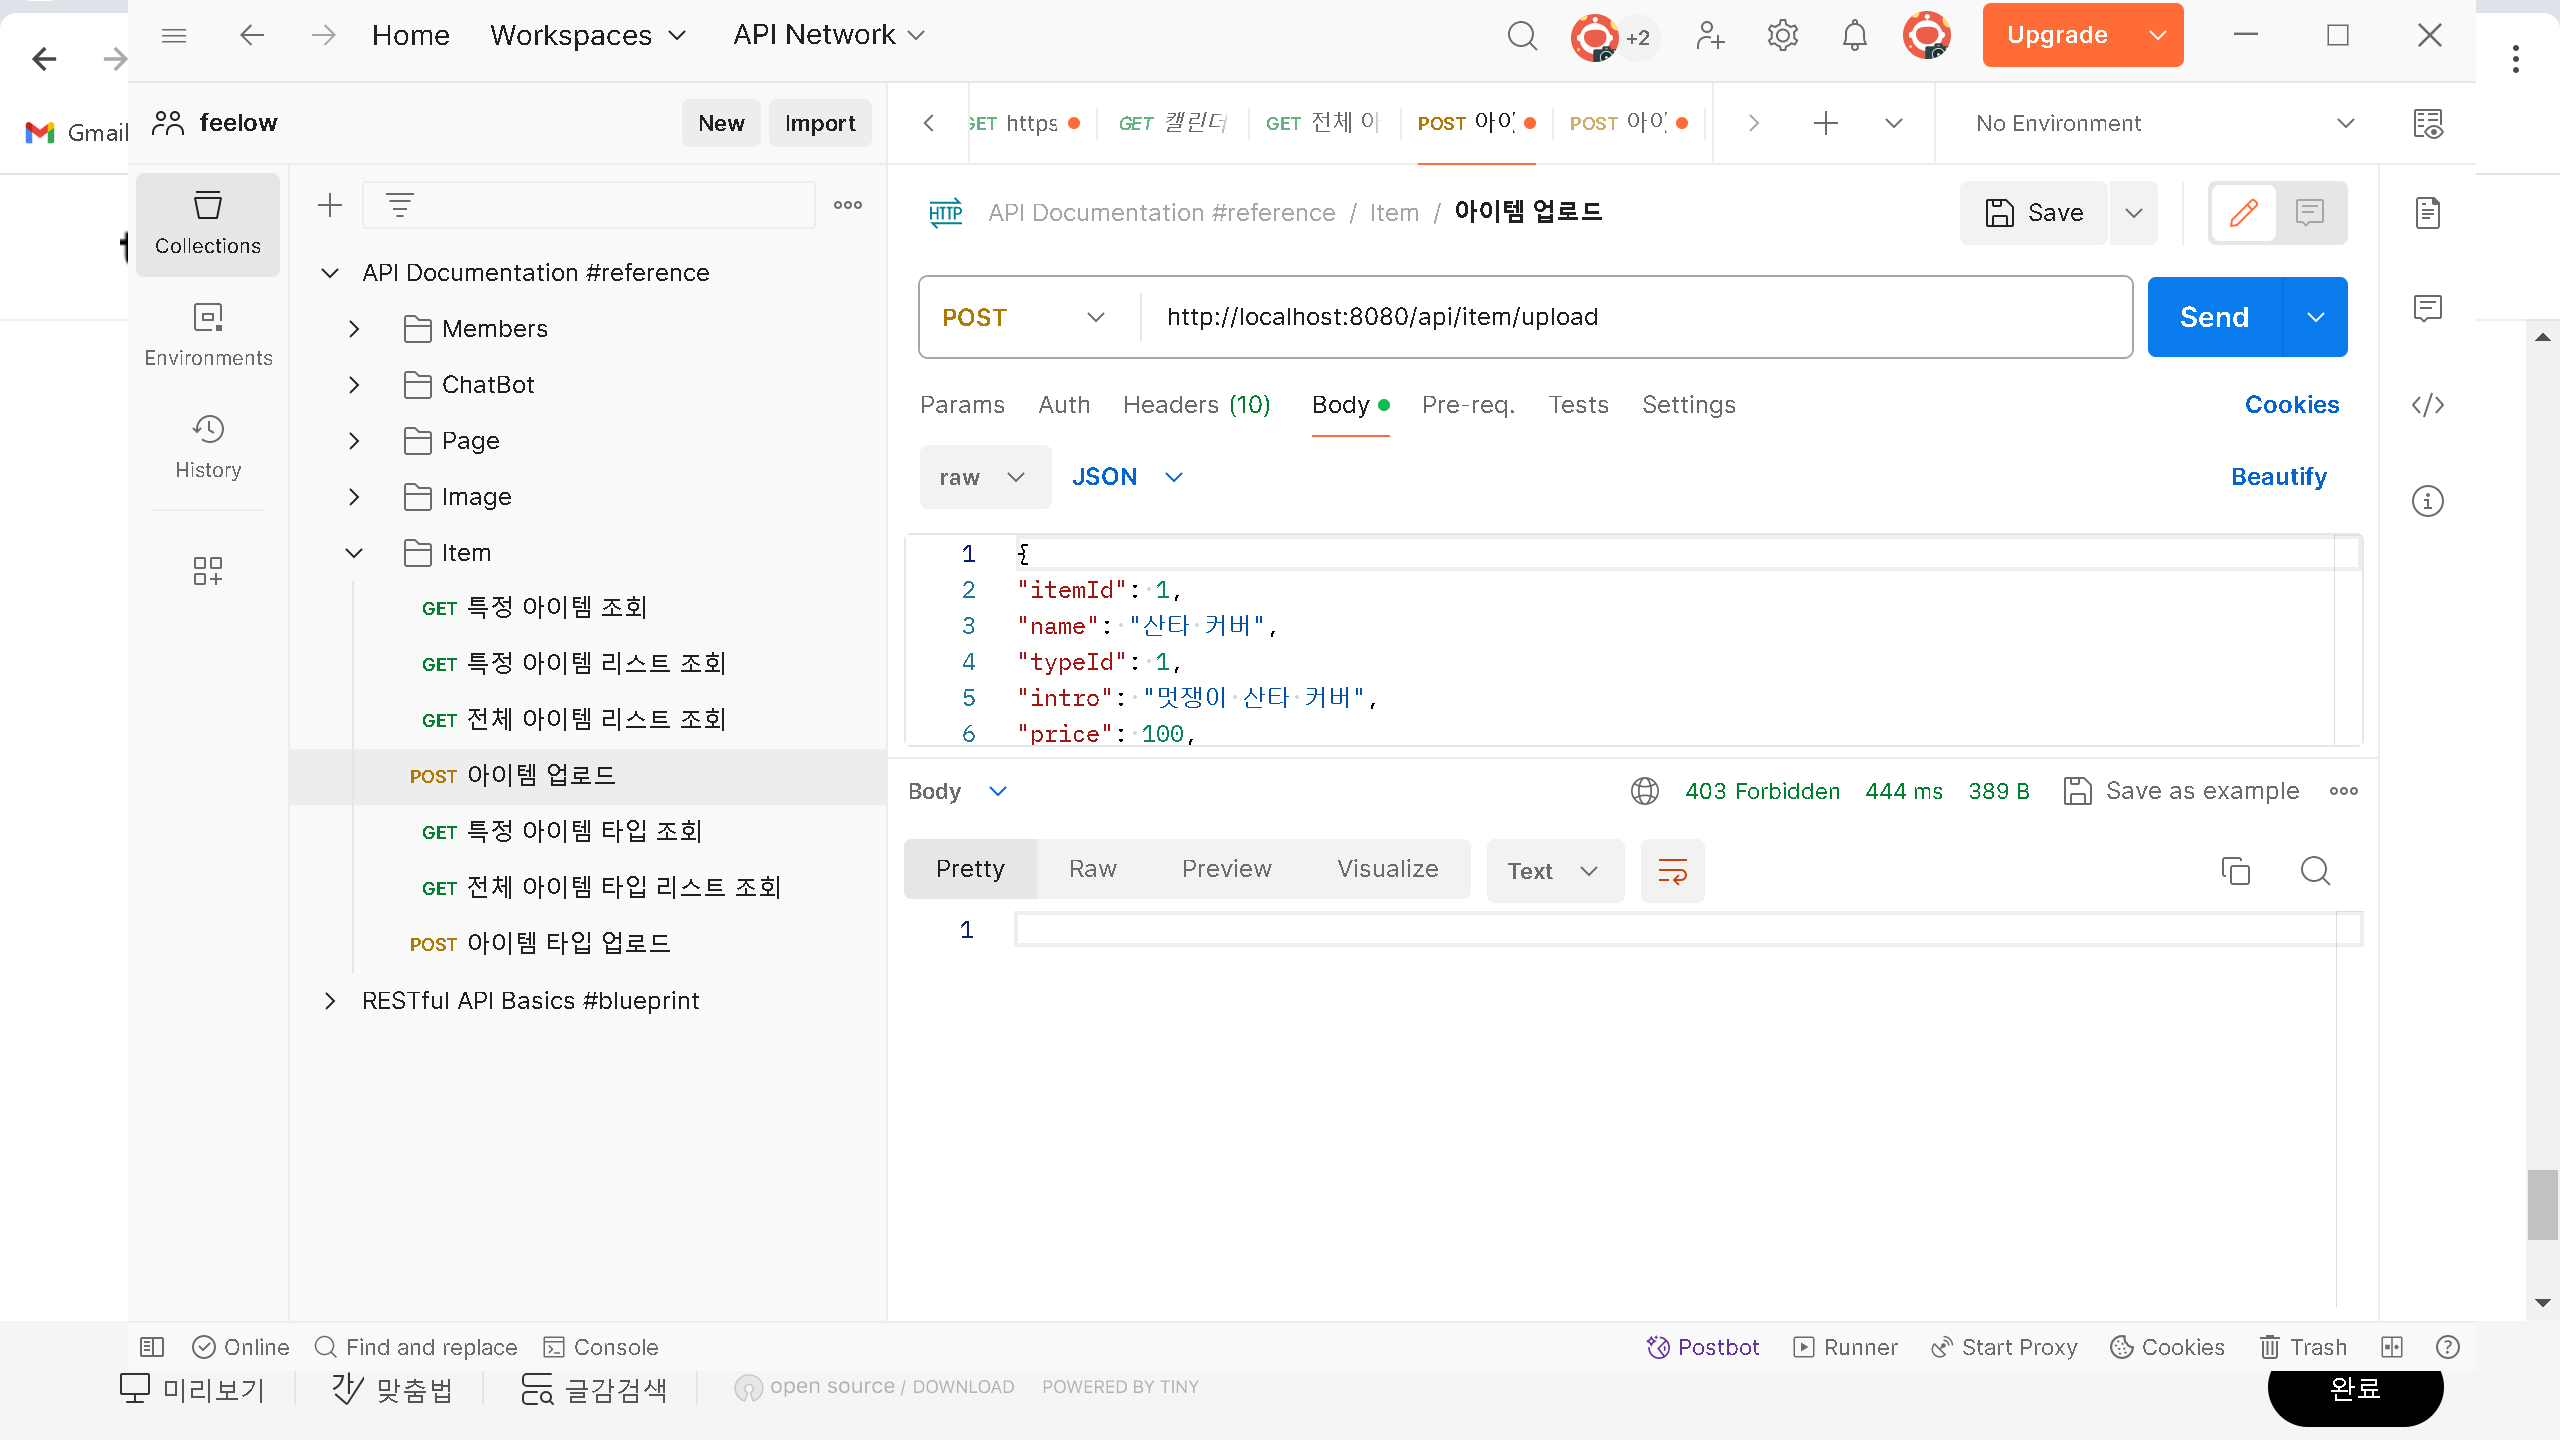Click the Beautify link
Image resolution: width=2560 pixels, height=1440 pixels.
[x=2278, y=477]
